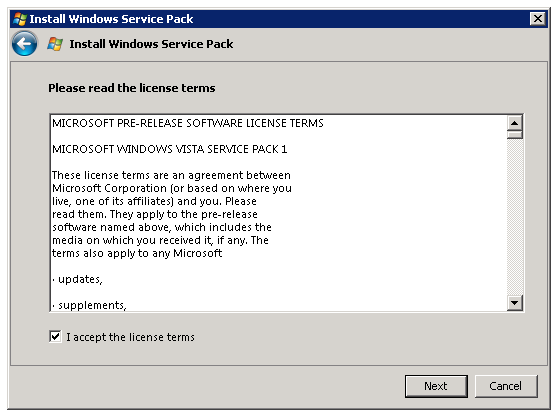Click the blue back arrow button
559x416 pixels.
point(24,43)
